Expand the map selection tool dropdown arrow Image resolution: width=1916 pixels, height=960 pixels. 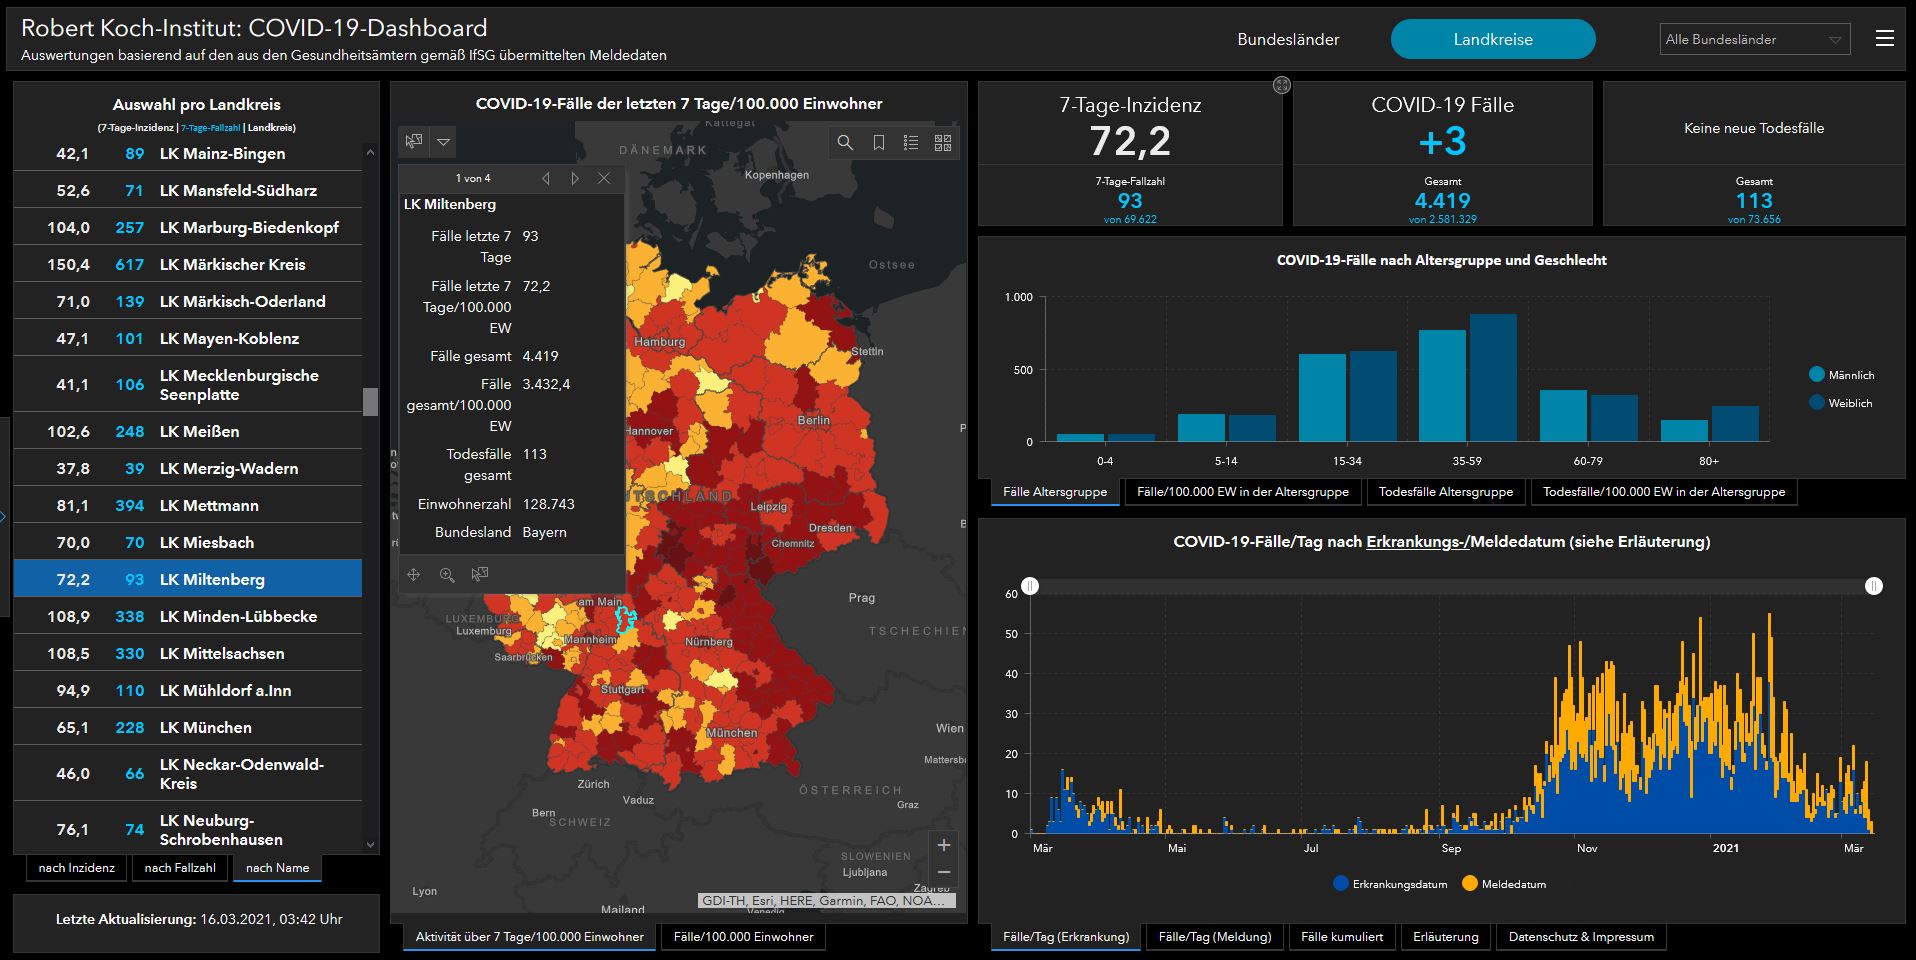tap(443, 142)
